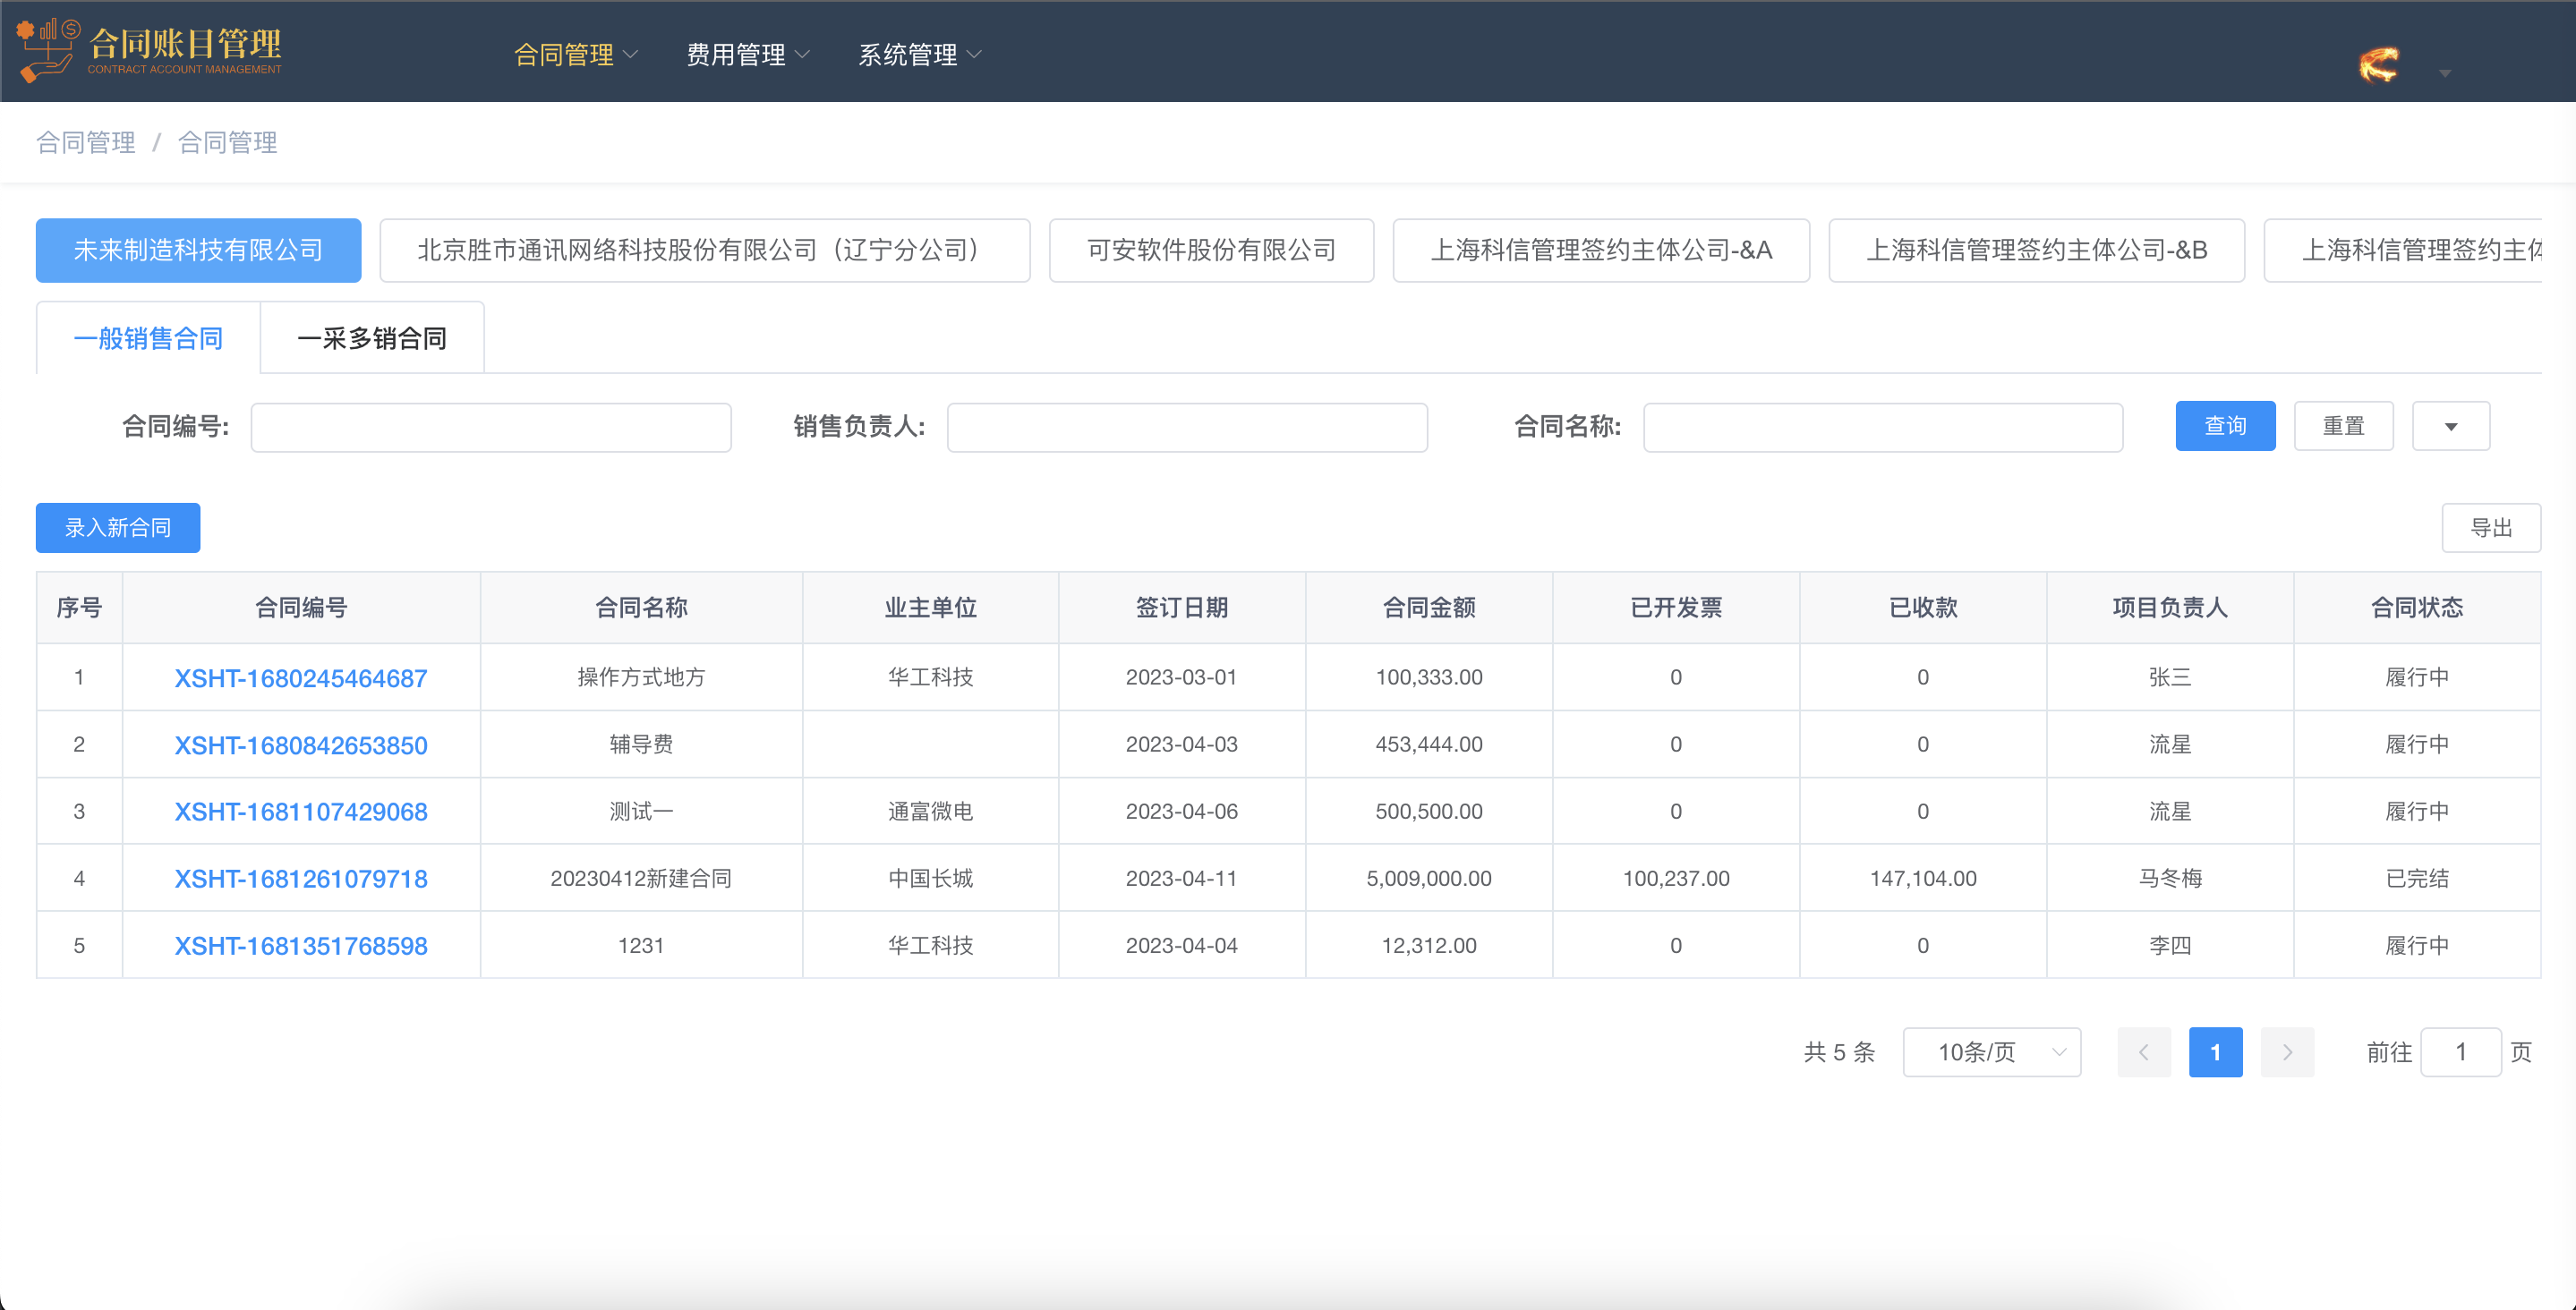Click the 已完结 status cell
The height and width of the screenshot is (1310, 2576).
(x=2417, y=878)
